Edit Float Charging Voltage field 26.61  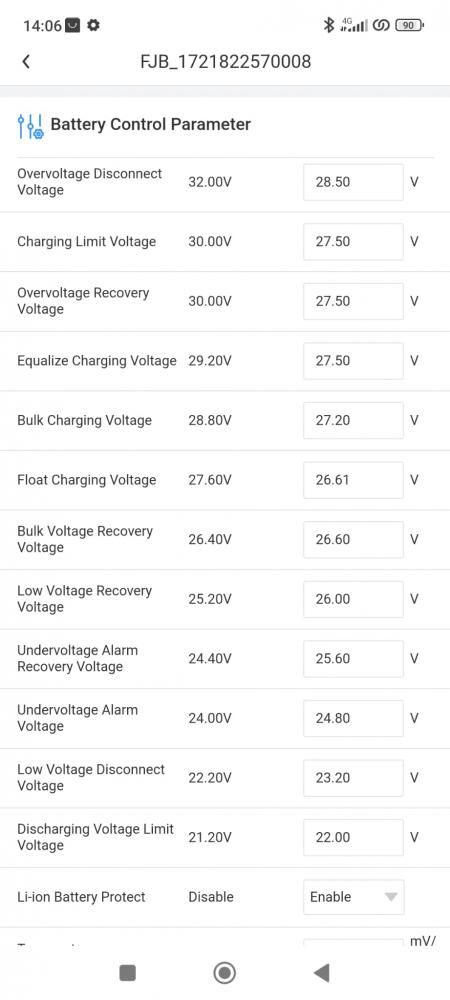[x=353, y=480]
